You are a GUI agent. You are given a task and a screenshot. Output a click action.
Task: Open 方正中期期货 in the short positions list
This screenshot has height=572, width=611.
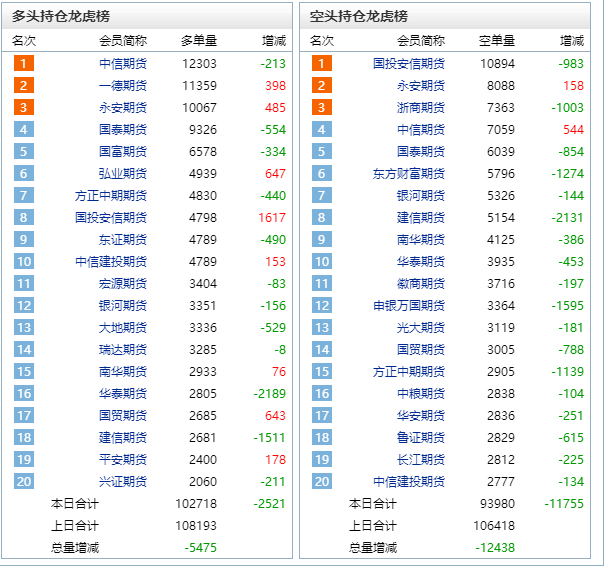[409, 372]
